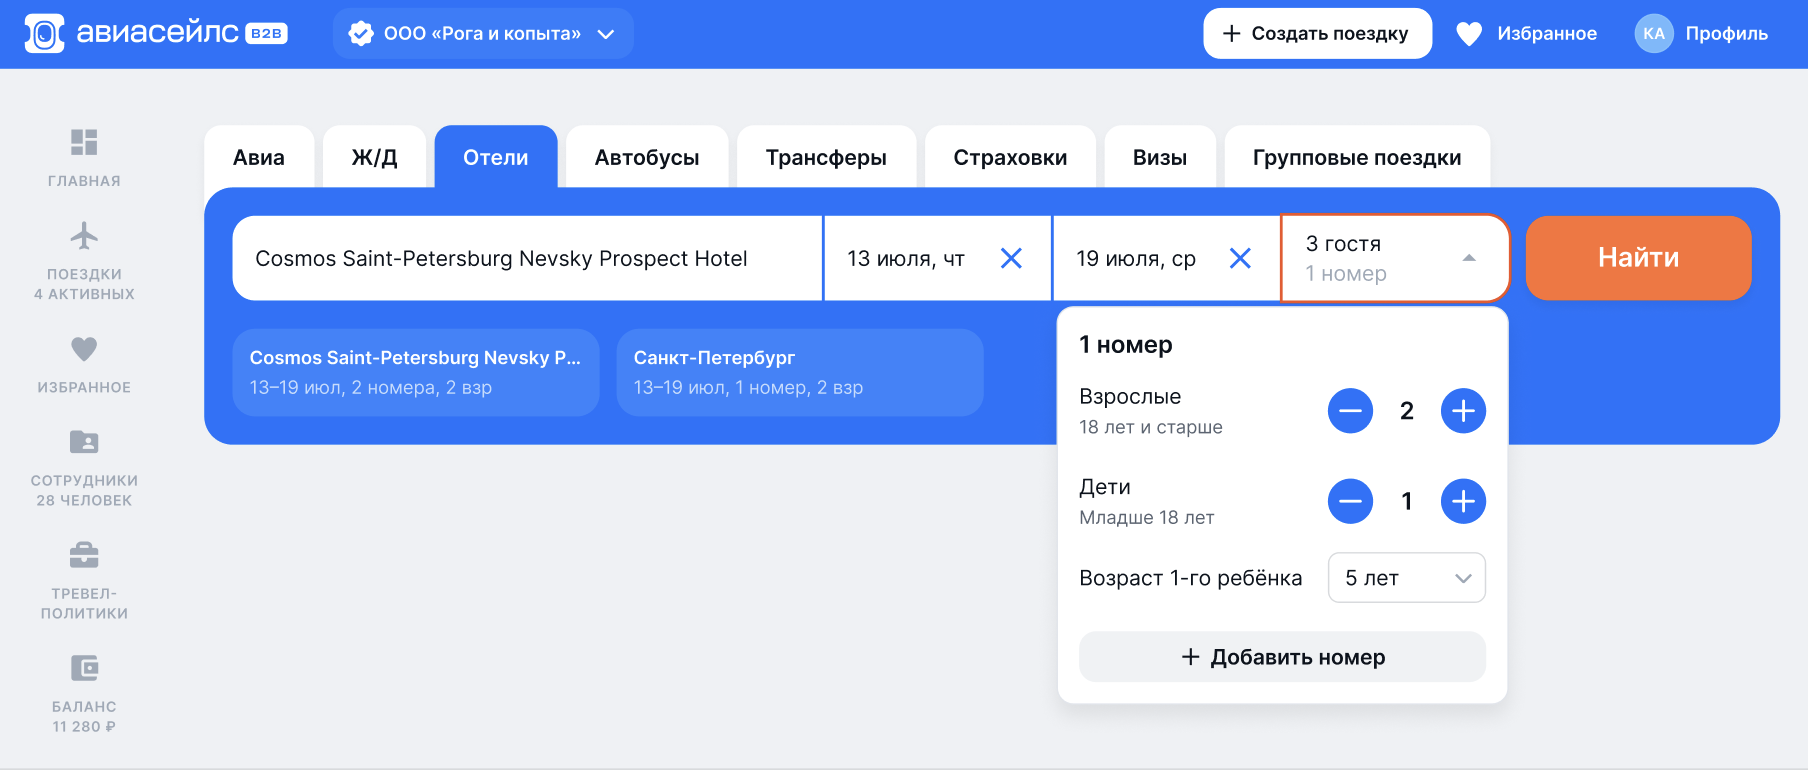The height and width of the screenshot is (770, 1808).
Task: Increase the number of children
Action: [x=1463, y=501]
